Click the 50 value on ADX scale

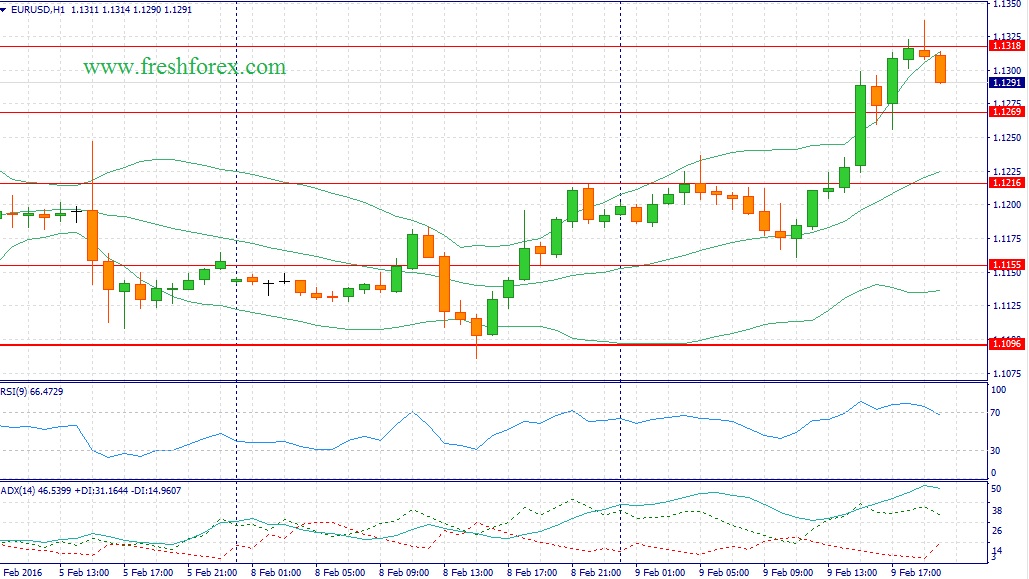(x=999, y=490)
